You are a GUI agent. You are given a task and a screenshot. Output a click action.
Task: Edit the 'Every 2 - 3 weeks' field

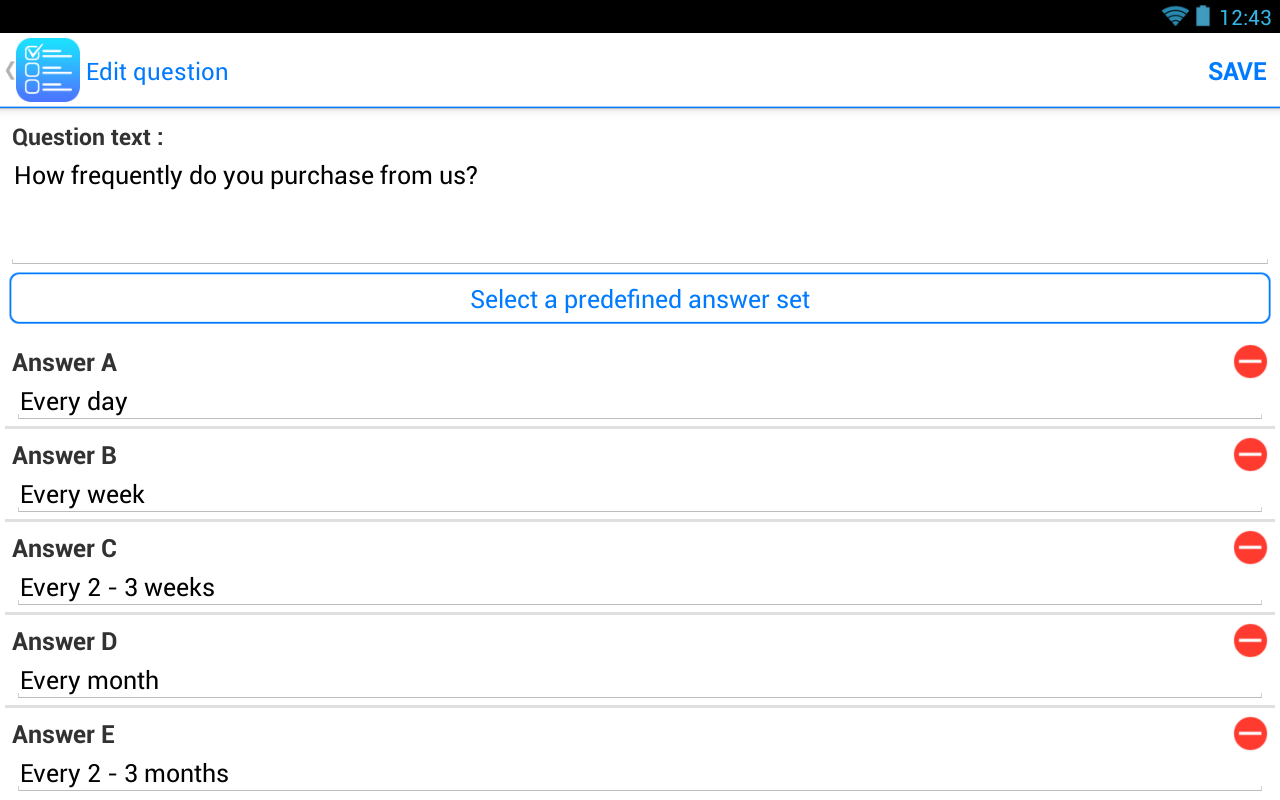pyautogui.click(x=640, y=588)
